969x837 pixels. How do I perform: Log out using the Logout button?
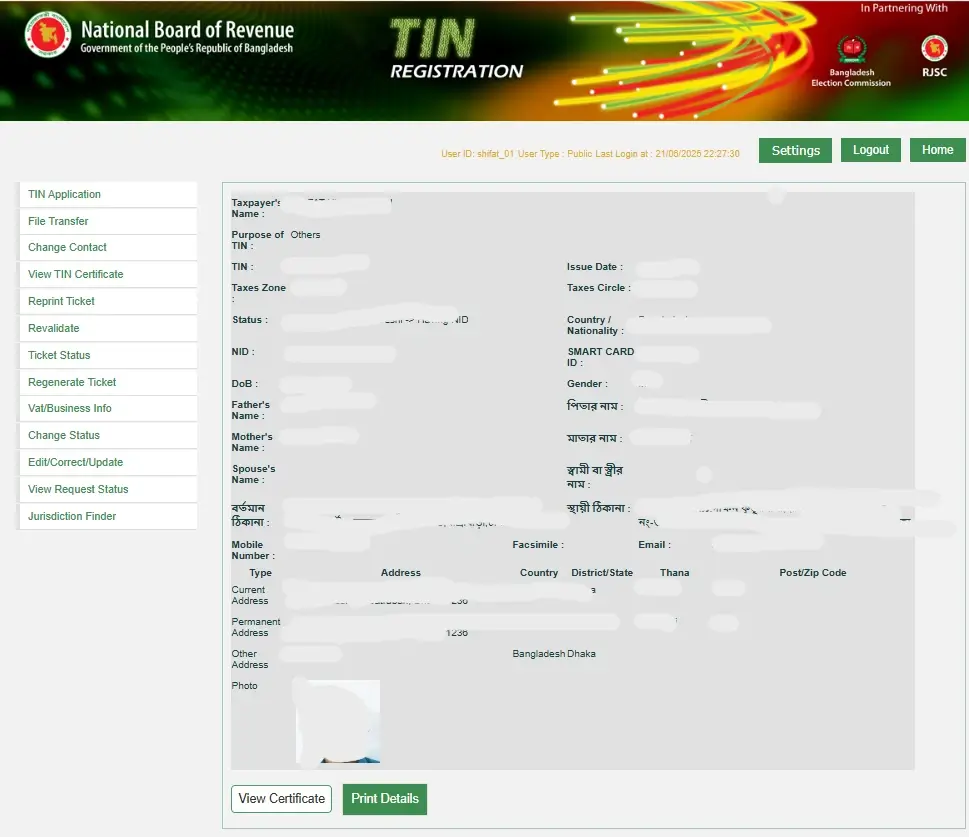(870, 150)
